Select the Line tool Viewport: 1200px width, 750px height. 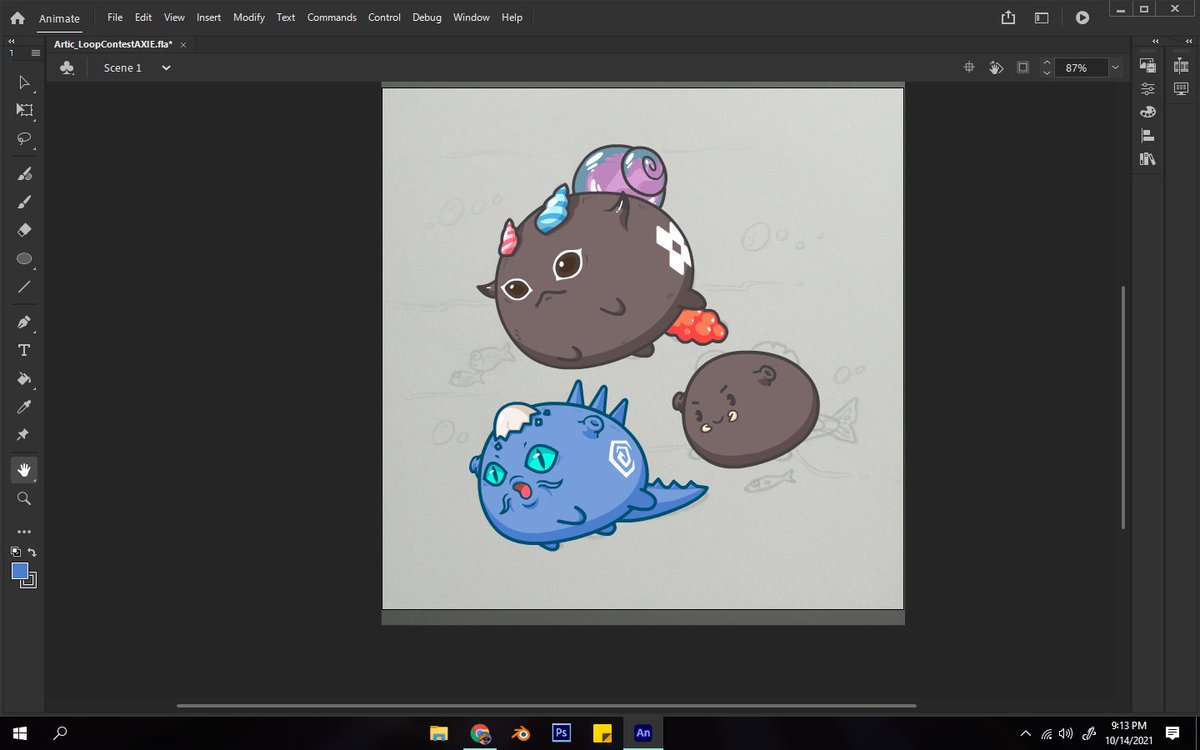pyautogui.click(x=25, y=287)
